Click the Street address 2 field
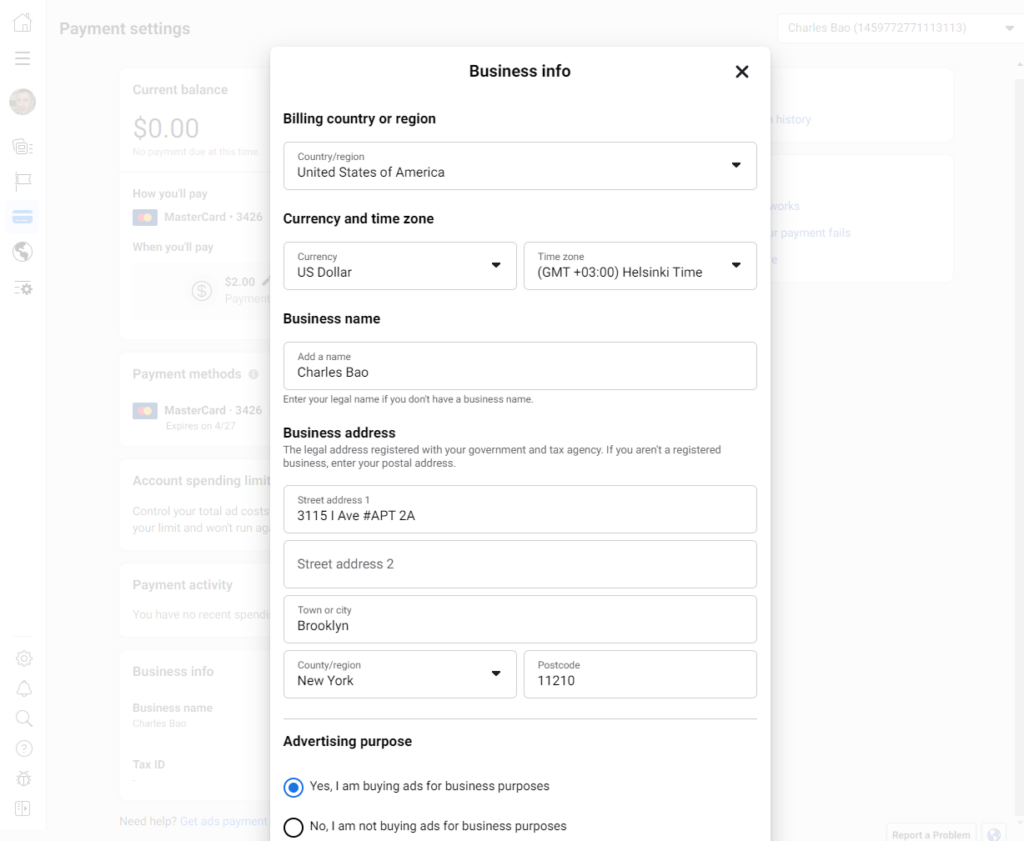Screen dimensions: 1024x841 pos(519,564)
